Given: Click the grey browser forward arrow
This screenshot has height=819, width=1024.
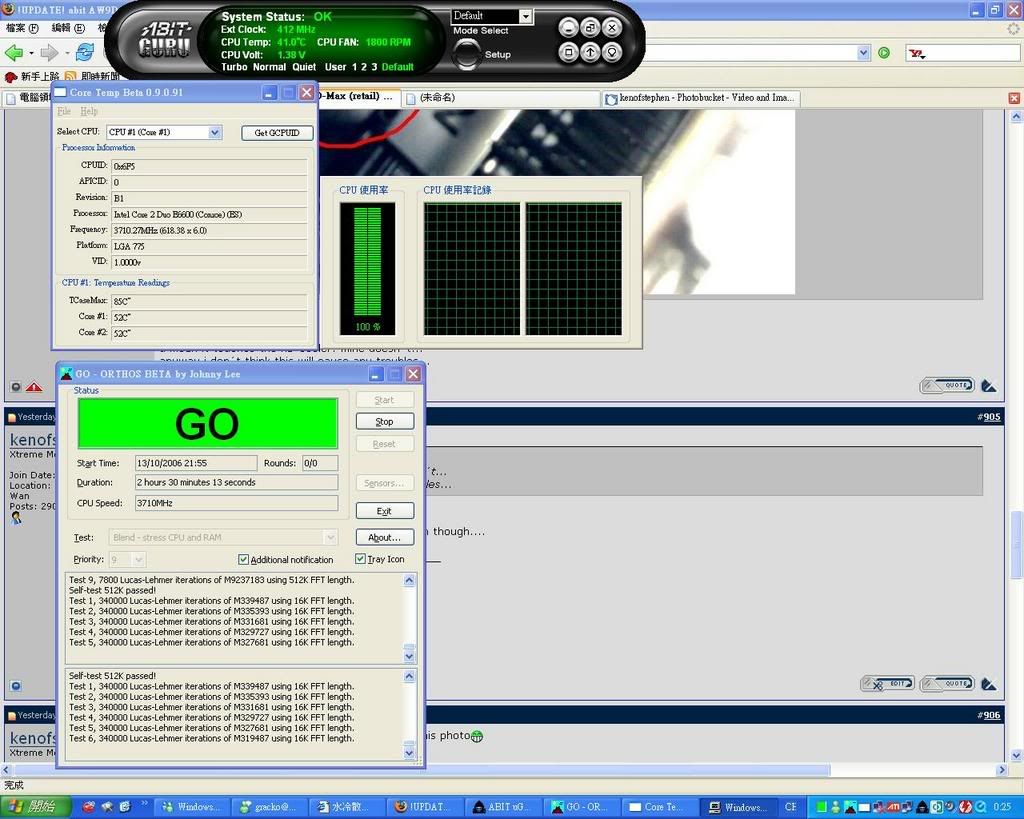Looking at the screenshot, I should click(x=49, y=52).
